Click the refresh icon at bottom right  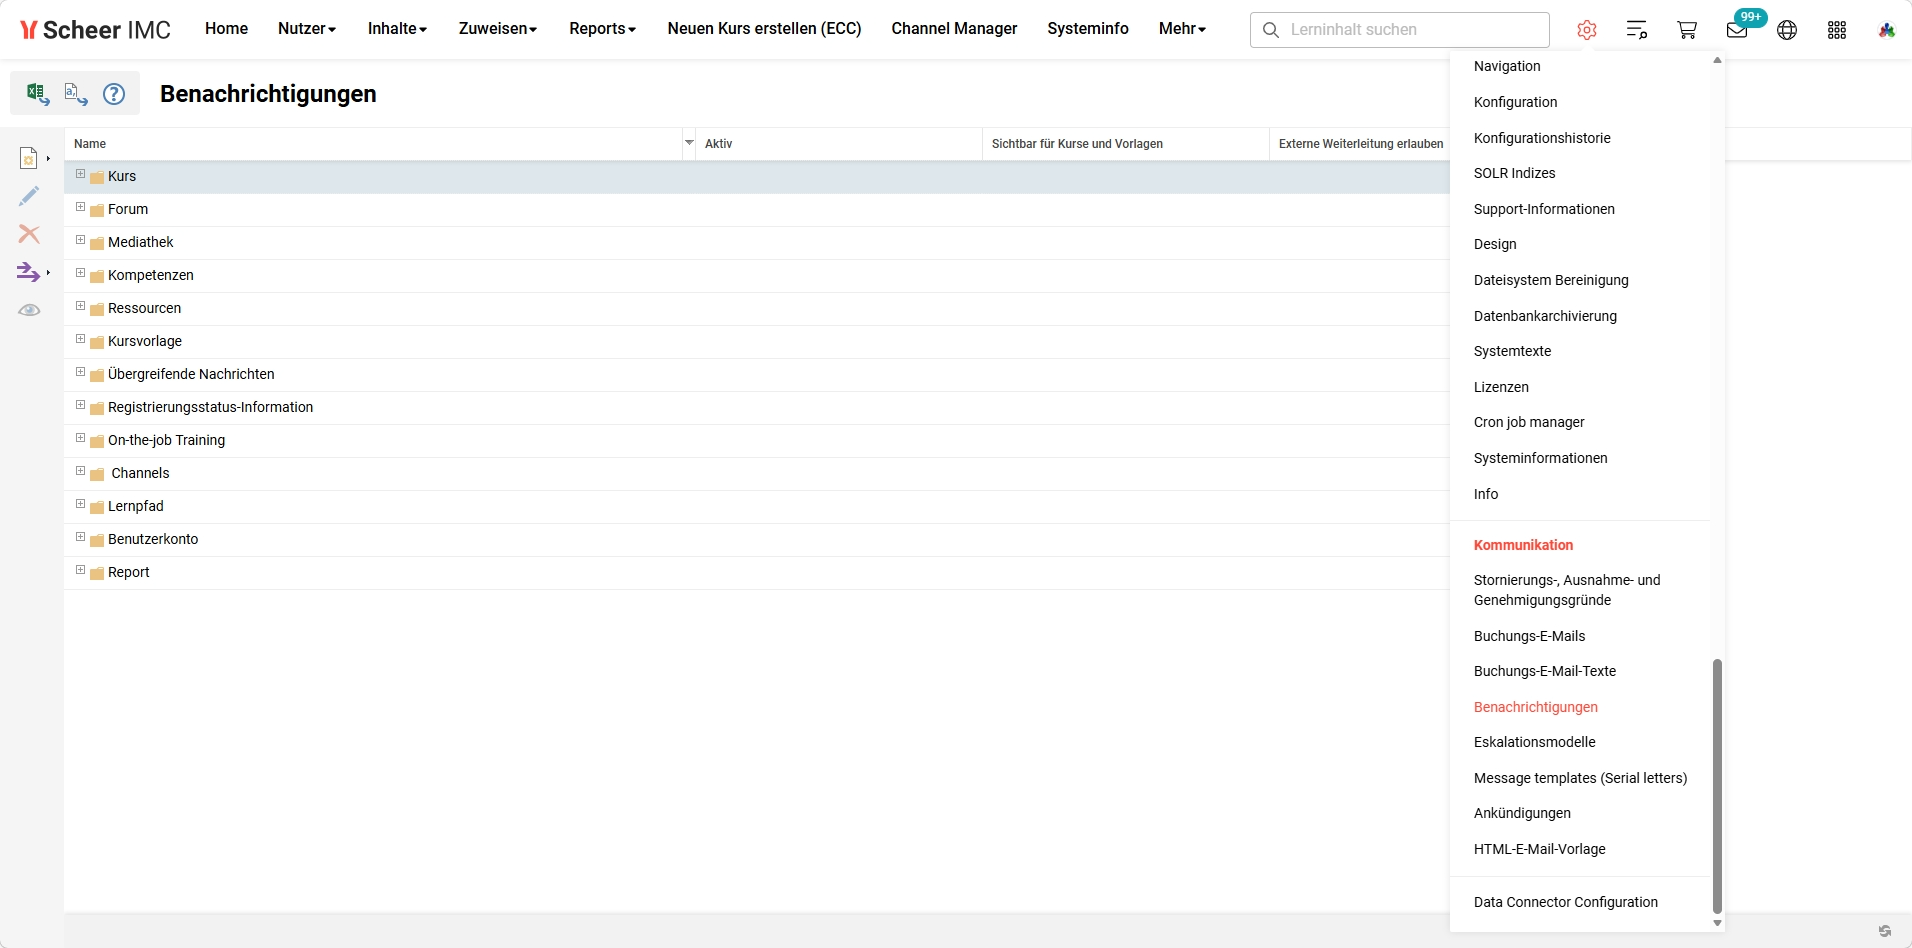point(1885,931)
